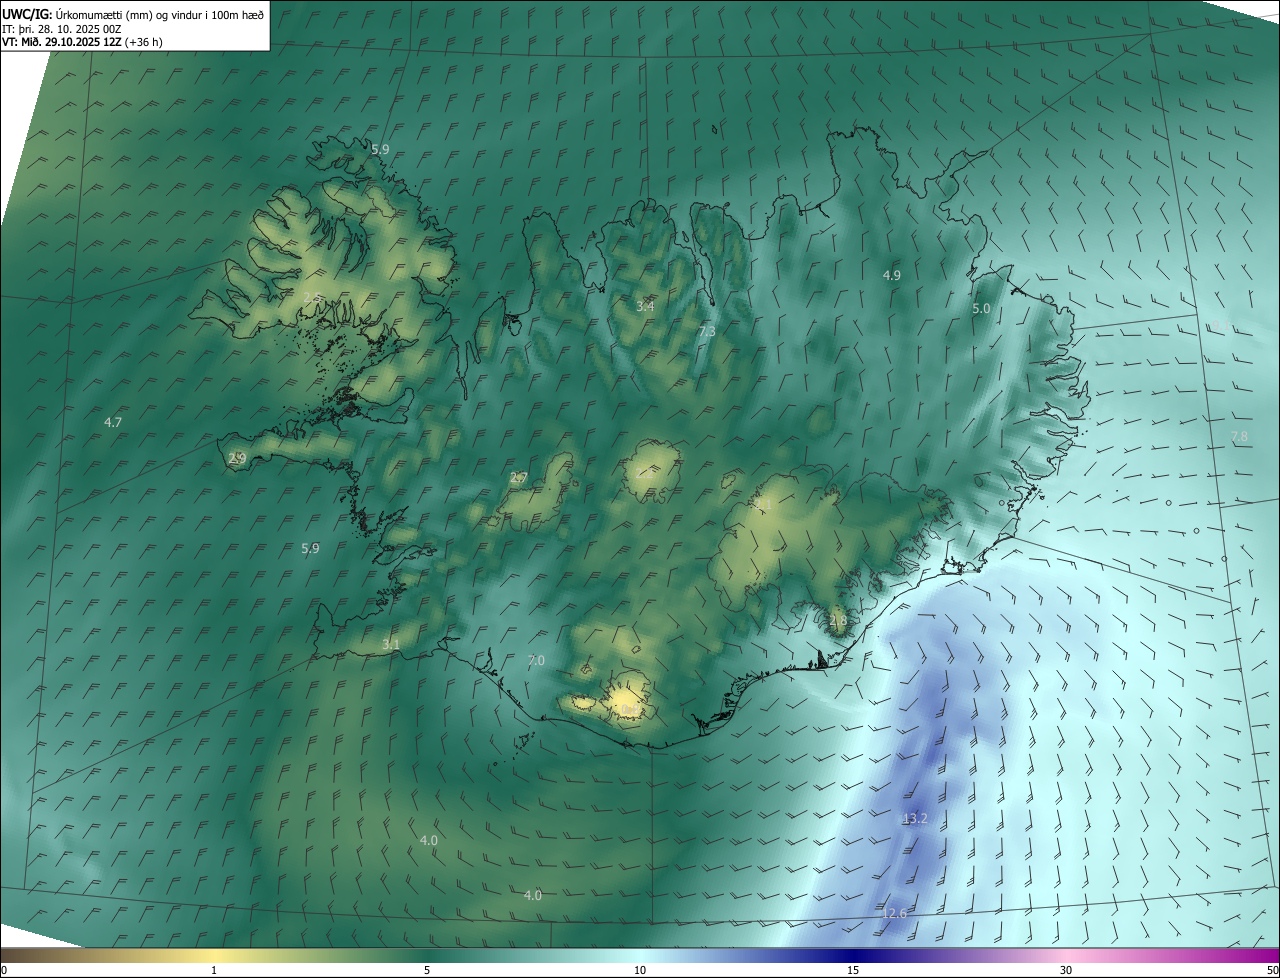Click the valid time line 'VT: Mið. 29.10.2025 12Z (+36 h)'
Image resolution: width=1280 pixels, height=978 pixels.
click(x=80, y=42)
